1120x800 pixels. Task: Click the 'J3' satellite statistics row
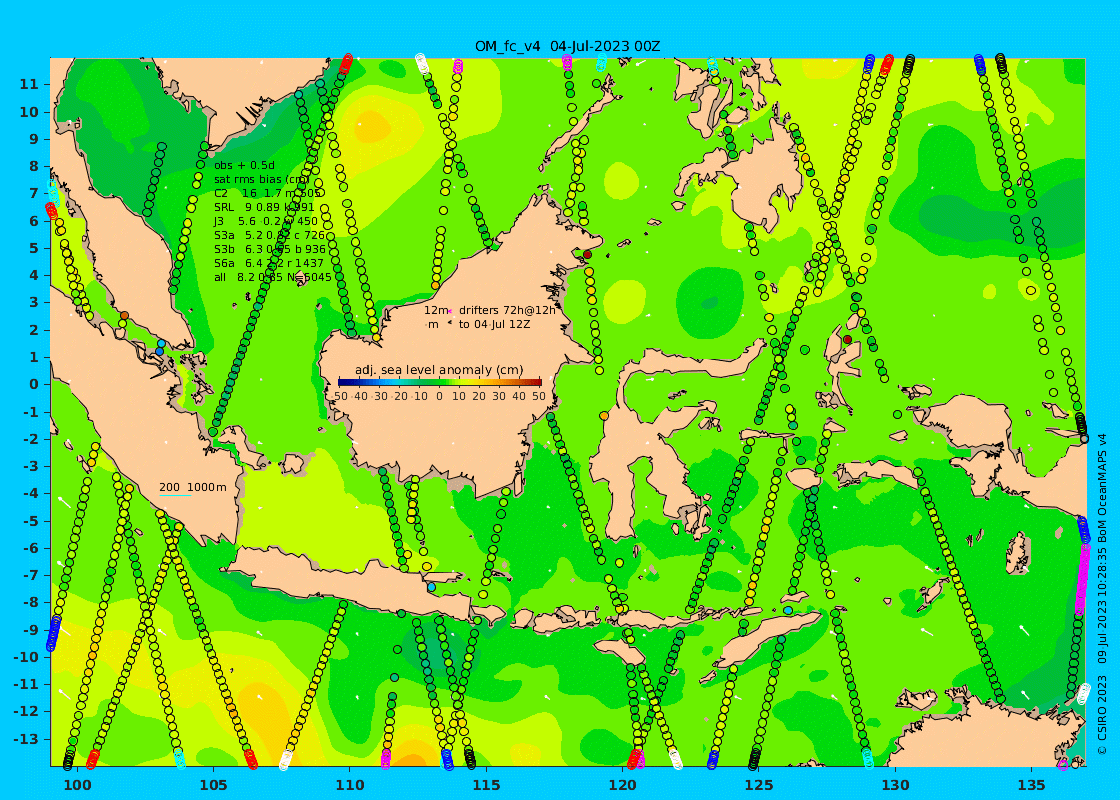click(x=266, y=221)
